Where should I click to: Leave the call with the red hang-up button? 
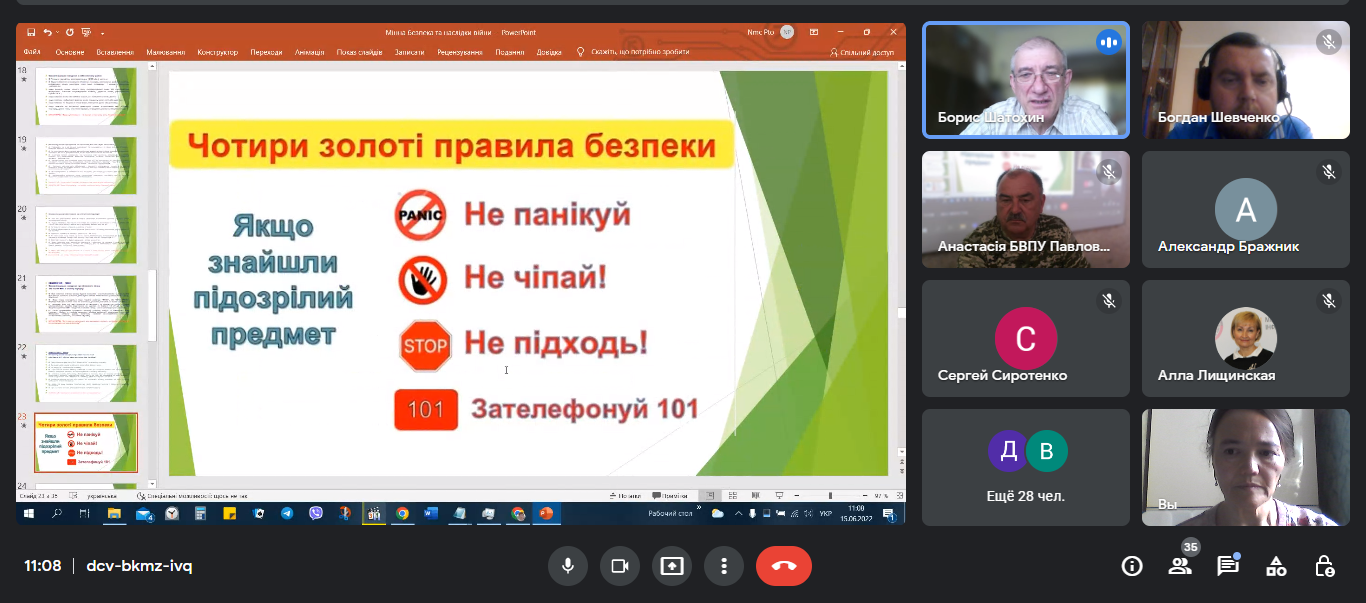[783, 566]
